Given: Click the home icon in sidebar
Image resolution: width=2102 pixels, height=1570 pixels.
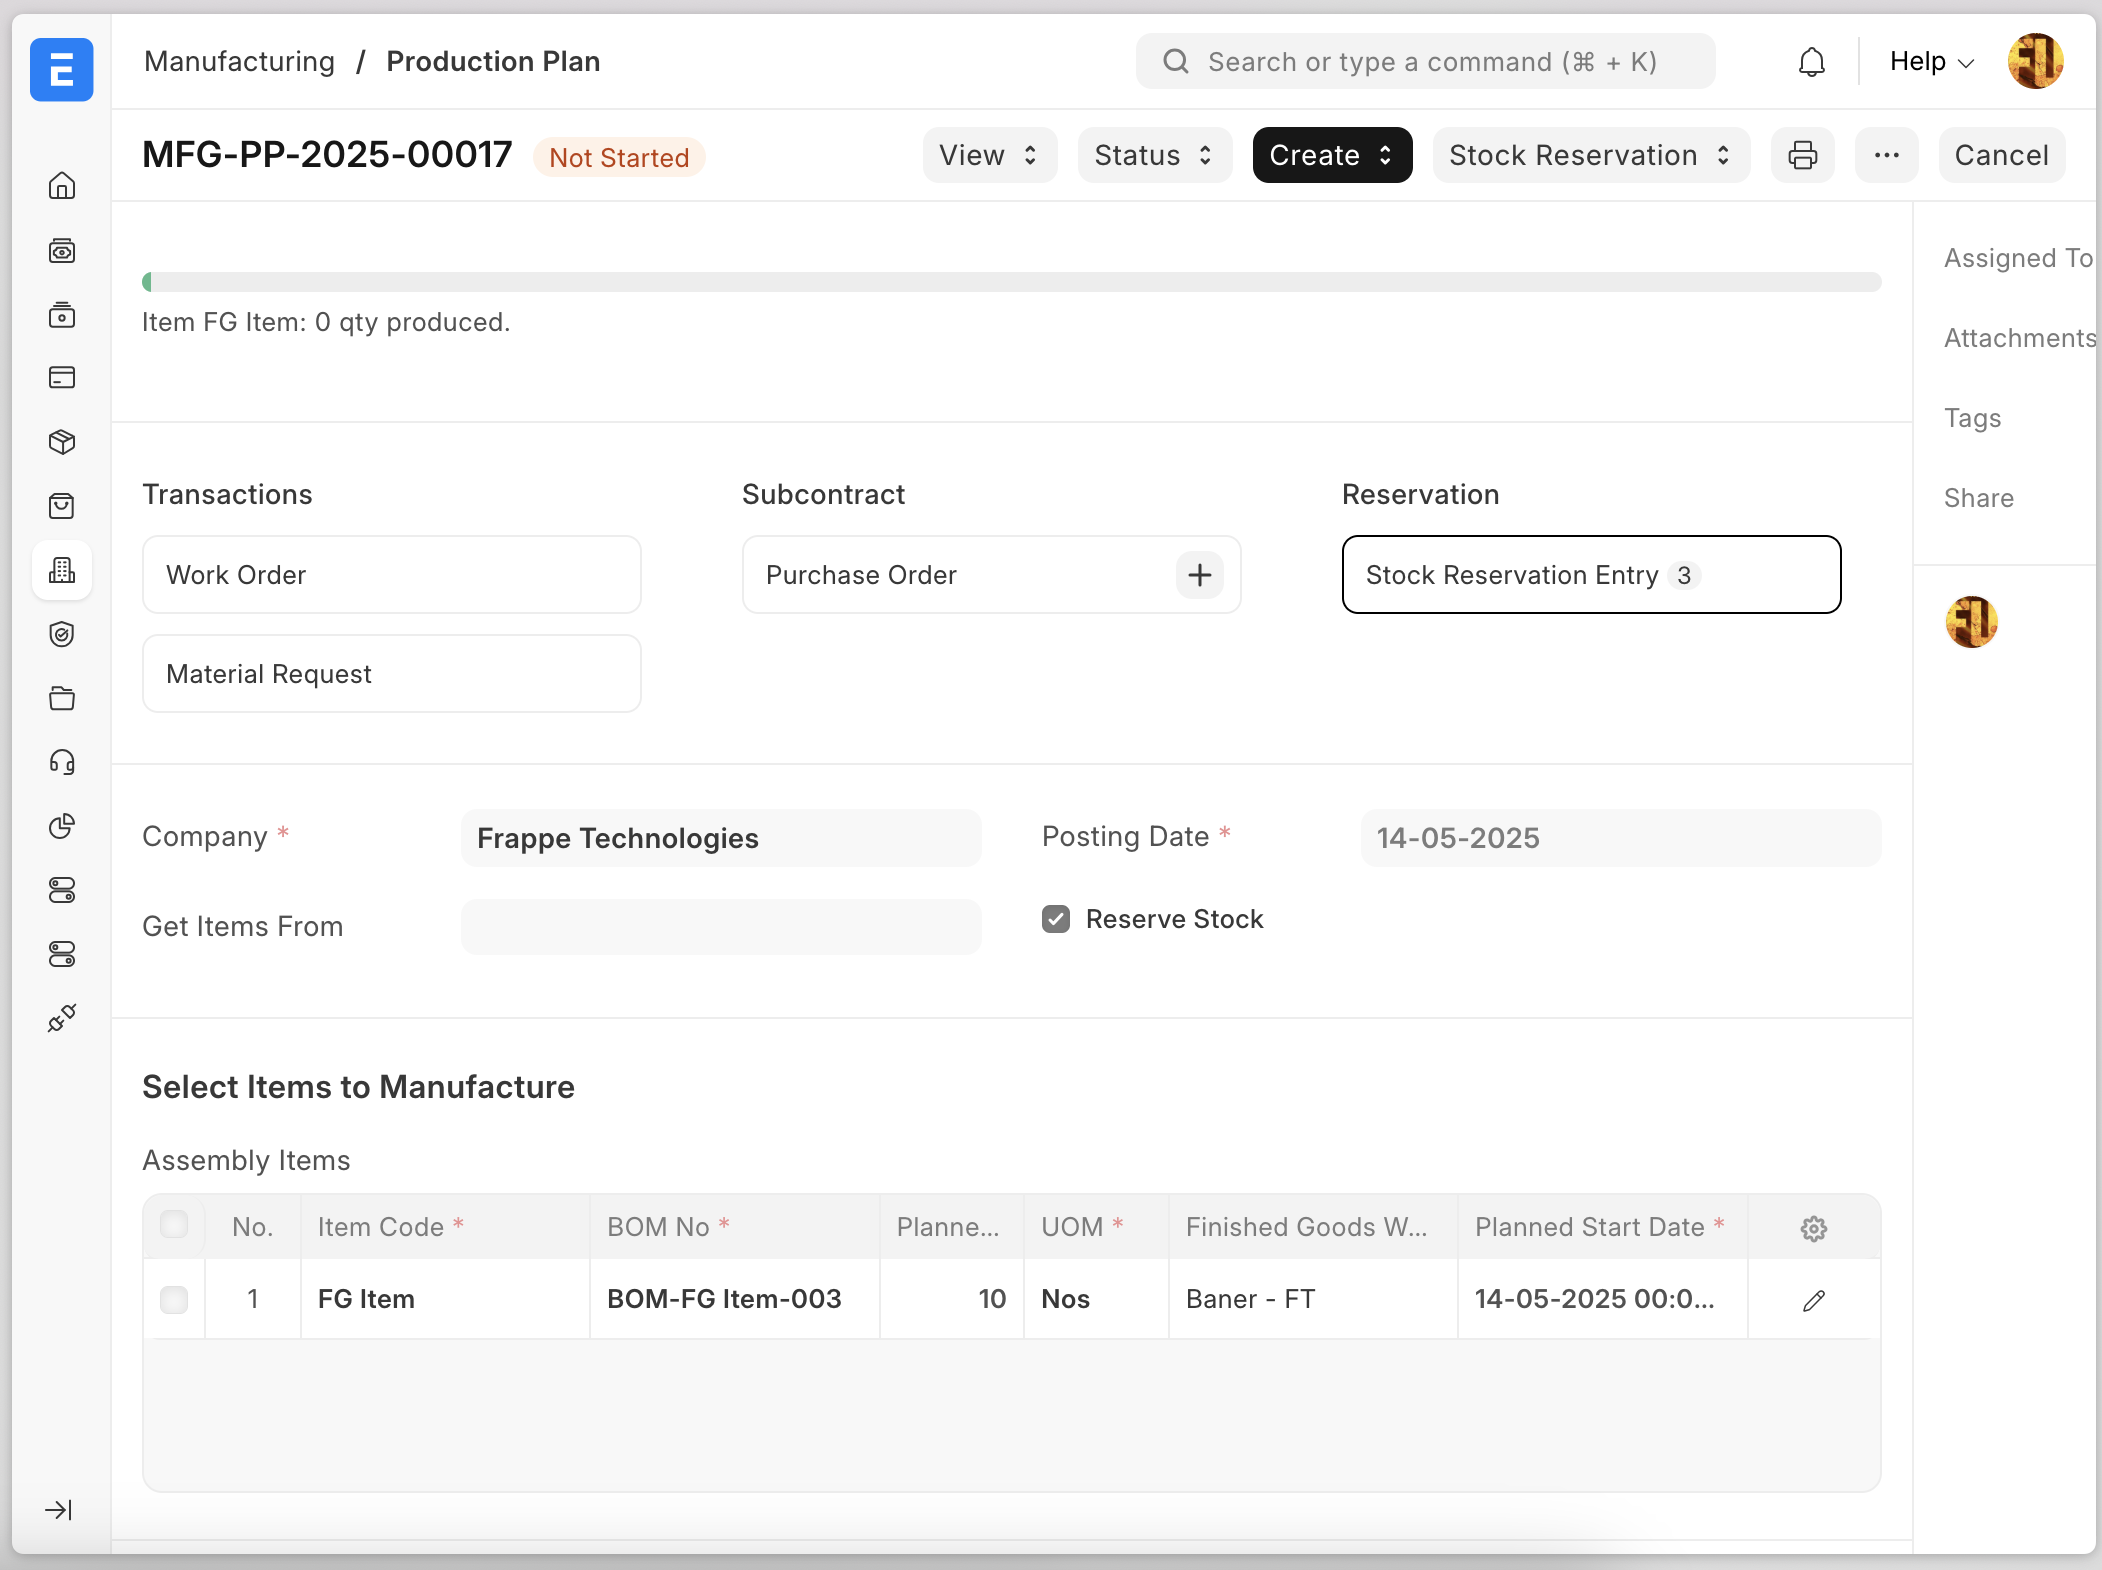Looking at the screenshot, I should pyautogui.click(x=62, y=186).
